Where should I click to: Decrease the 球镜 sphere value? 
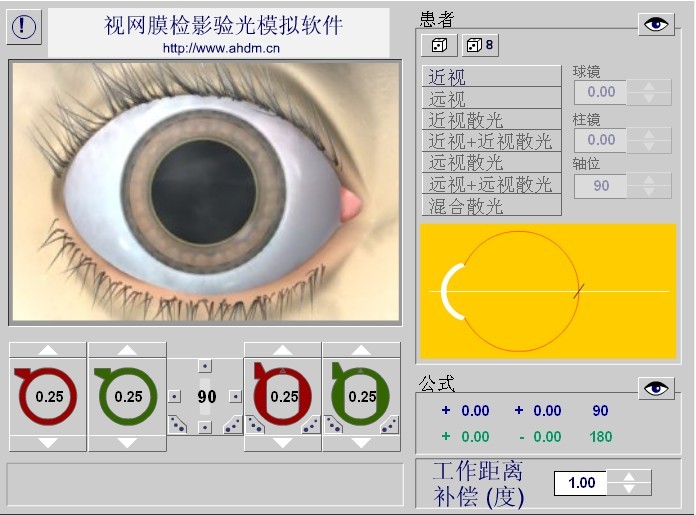tap(649, 98)
